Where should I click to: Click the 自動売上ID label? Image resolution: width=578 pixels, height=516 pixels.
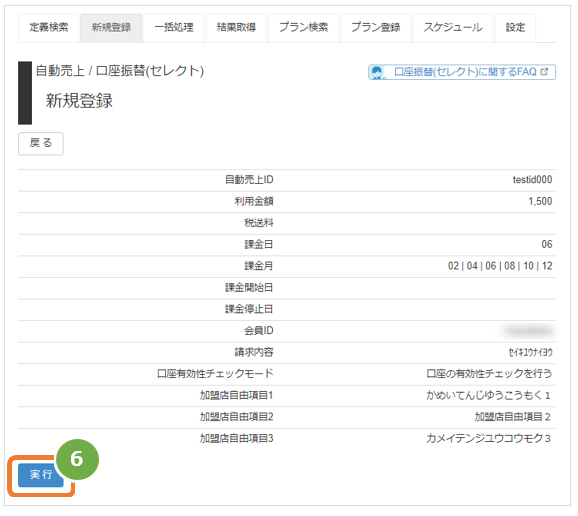[249, 180]
